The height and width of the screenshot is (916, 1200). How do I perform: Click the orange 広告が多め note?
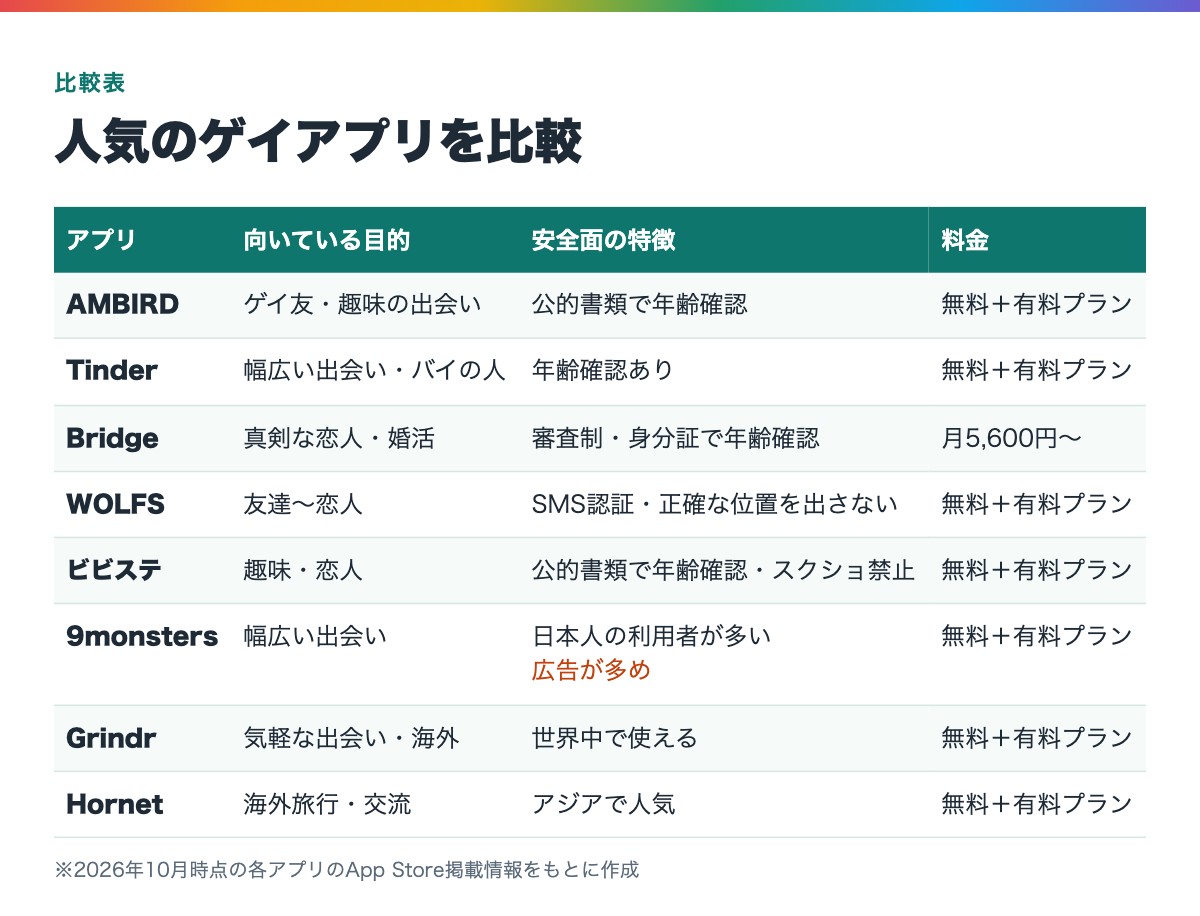(591, 670)
